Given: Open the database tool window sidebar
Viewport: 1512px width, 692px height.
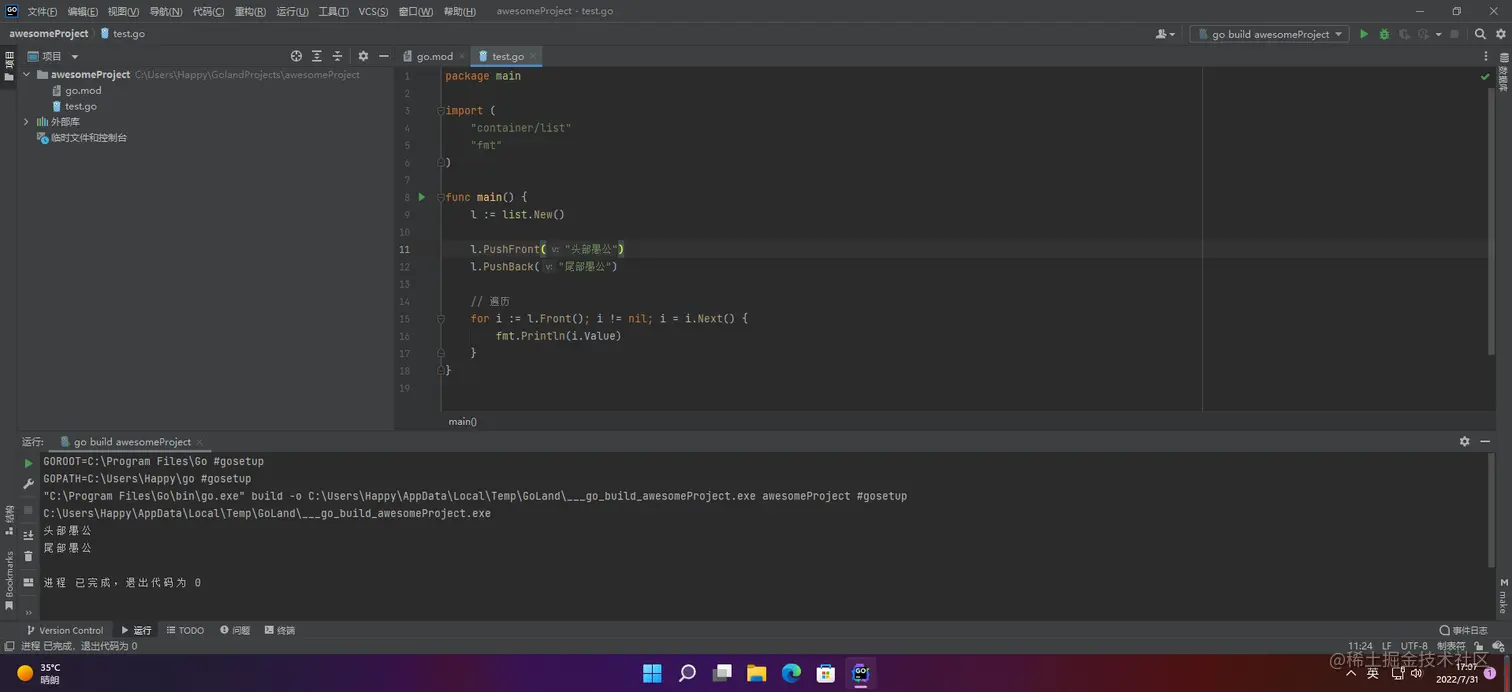Looking at the screenshot, I should click(1503, 72).
